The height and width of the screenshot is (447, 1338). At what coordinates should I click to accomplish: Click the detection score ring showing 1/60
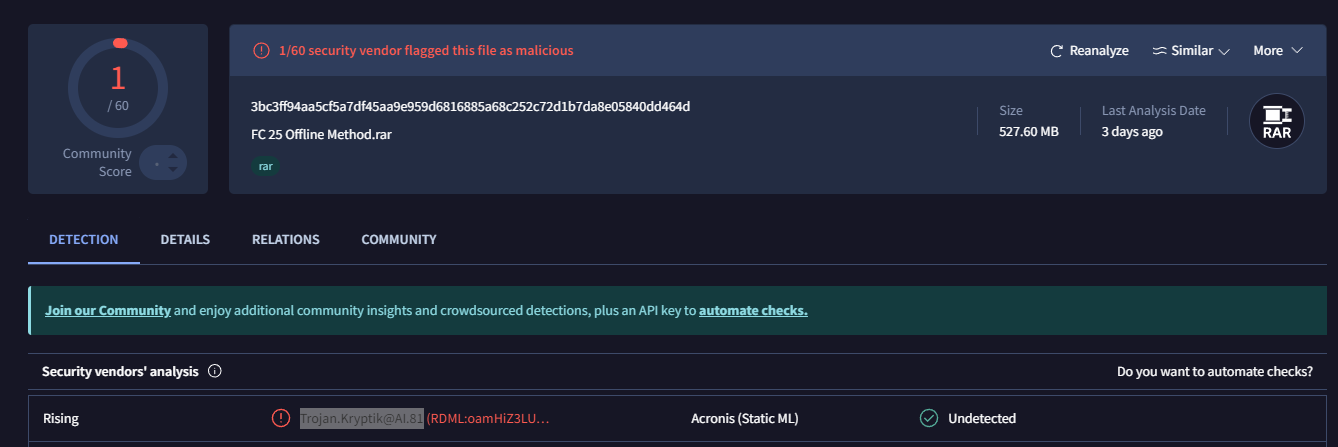119,87
